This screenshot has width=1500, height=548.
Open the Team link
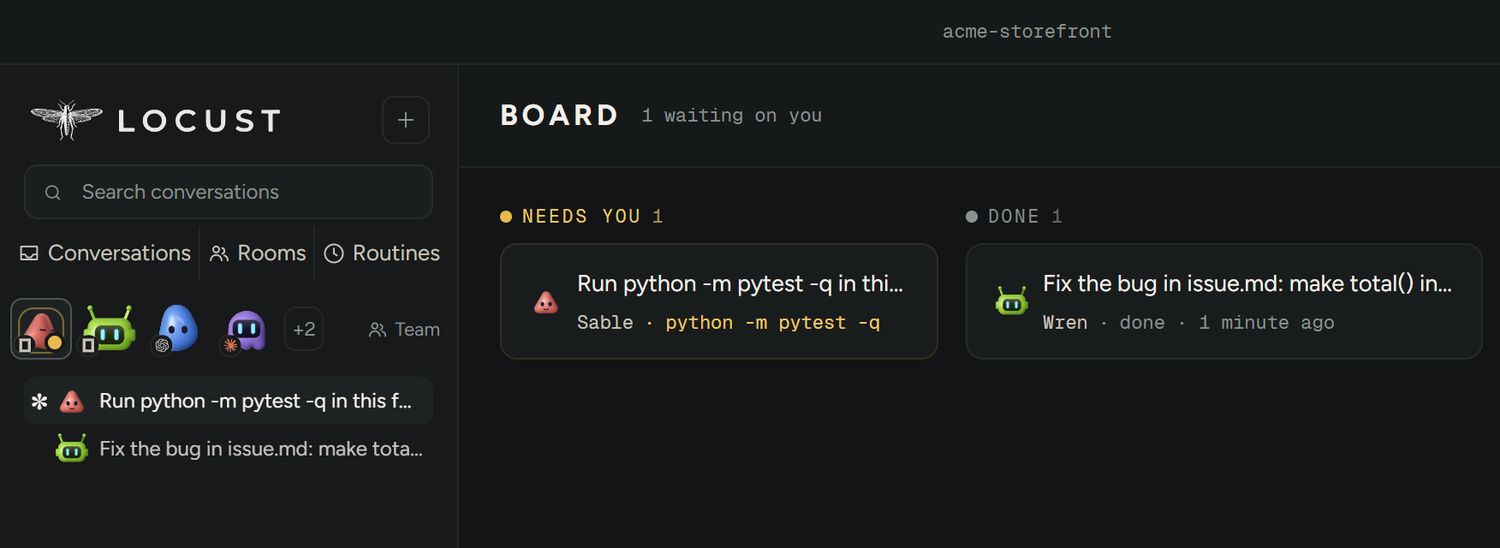404,329
